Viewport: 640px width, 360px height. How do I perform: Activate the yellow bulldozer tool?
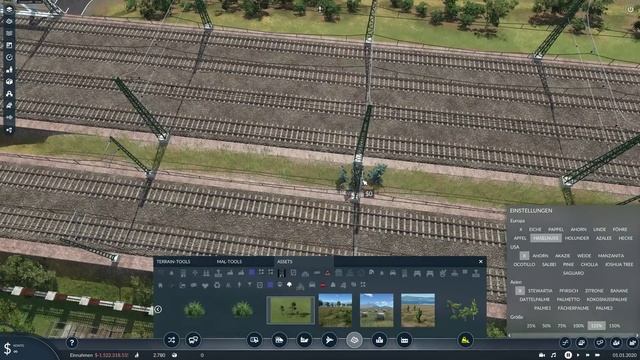465,340
